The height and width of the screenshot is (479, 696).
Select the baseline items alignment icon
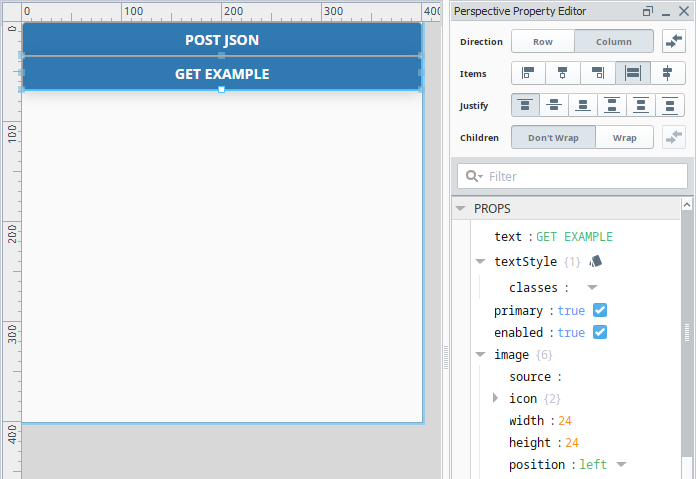tap(667, 73)
